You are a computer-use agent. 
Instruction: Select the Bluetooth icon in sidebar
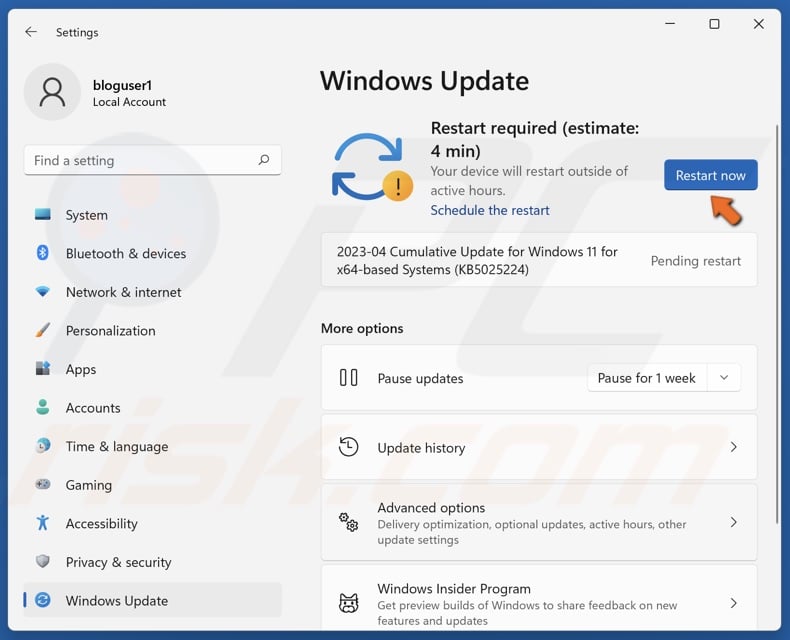(x=43, y=253)
